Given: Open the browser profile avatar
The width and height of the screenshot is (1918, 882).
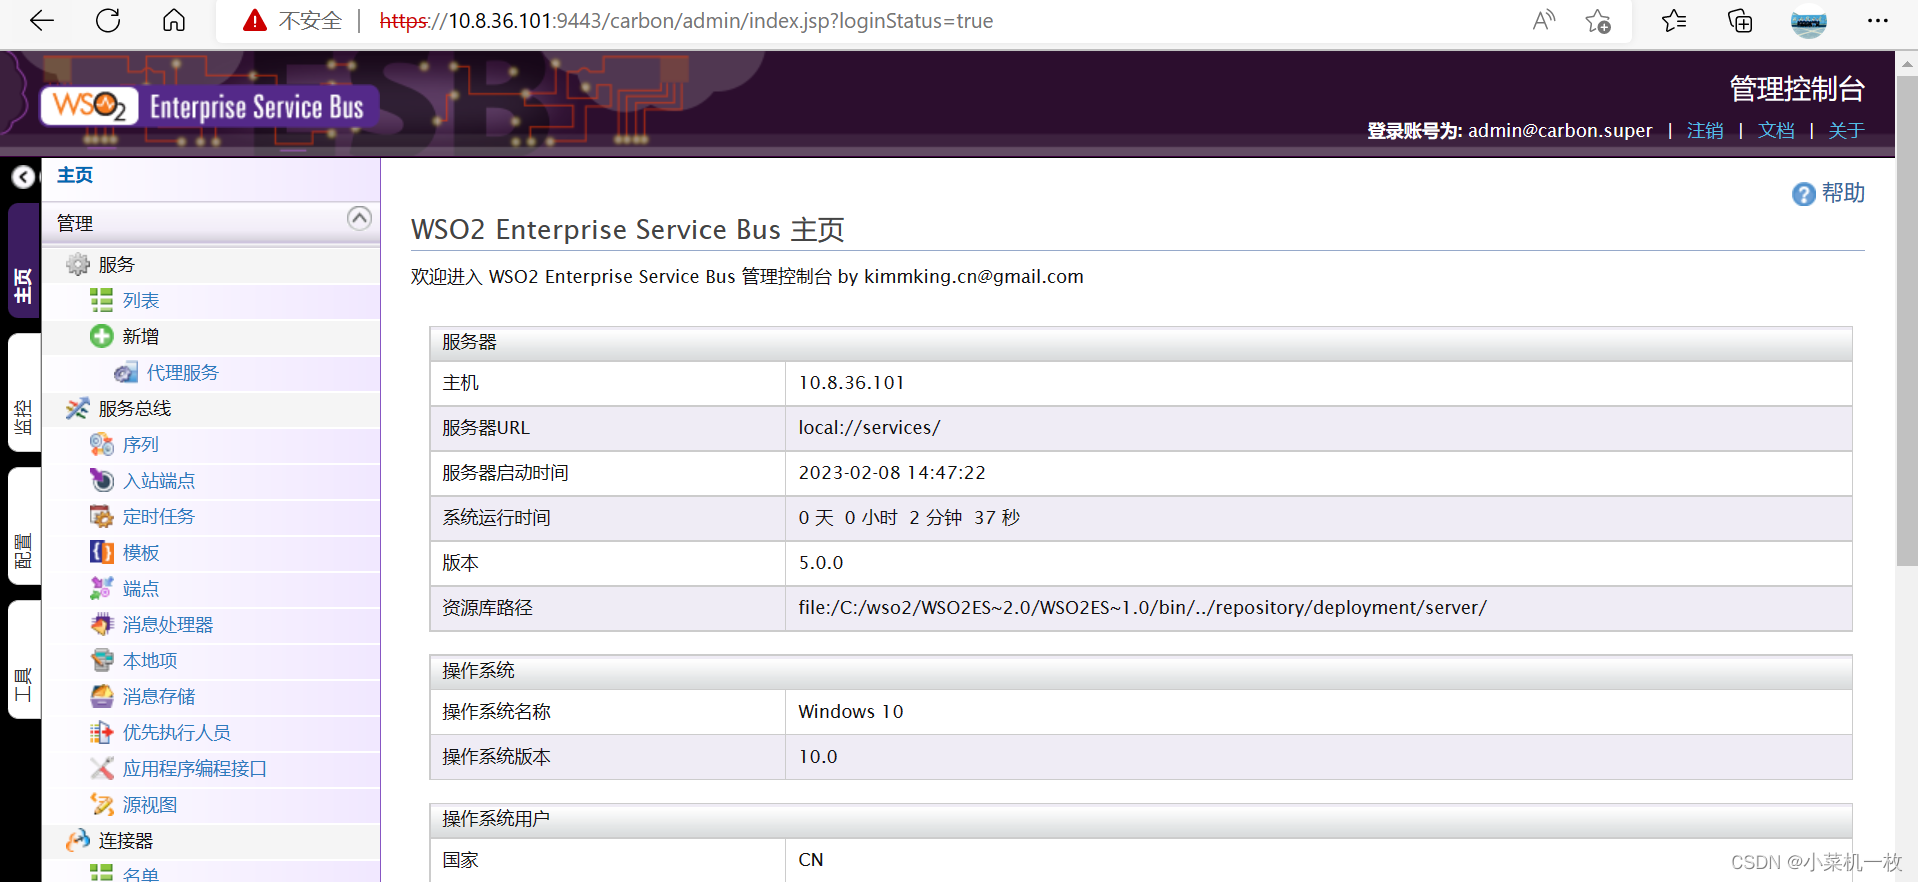Looking at the screenshot, I should [x=1808, y=21].
